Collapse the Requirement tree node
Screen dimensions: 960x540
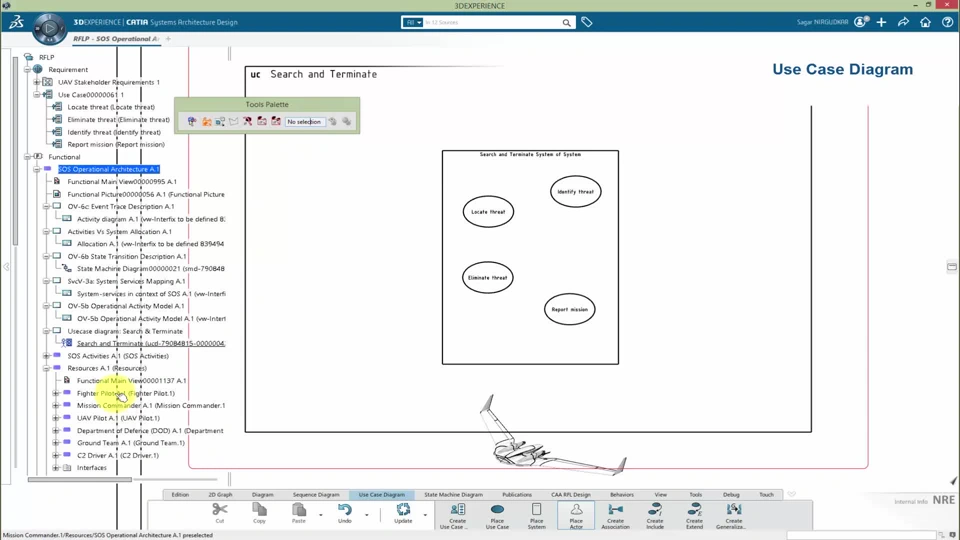[27, 70]
